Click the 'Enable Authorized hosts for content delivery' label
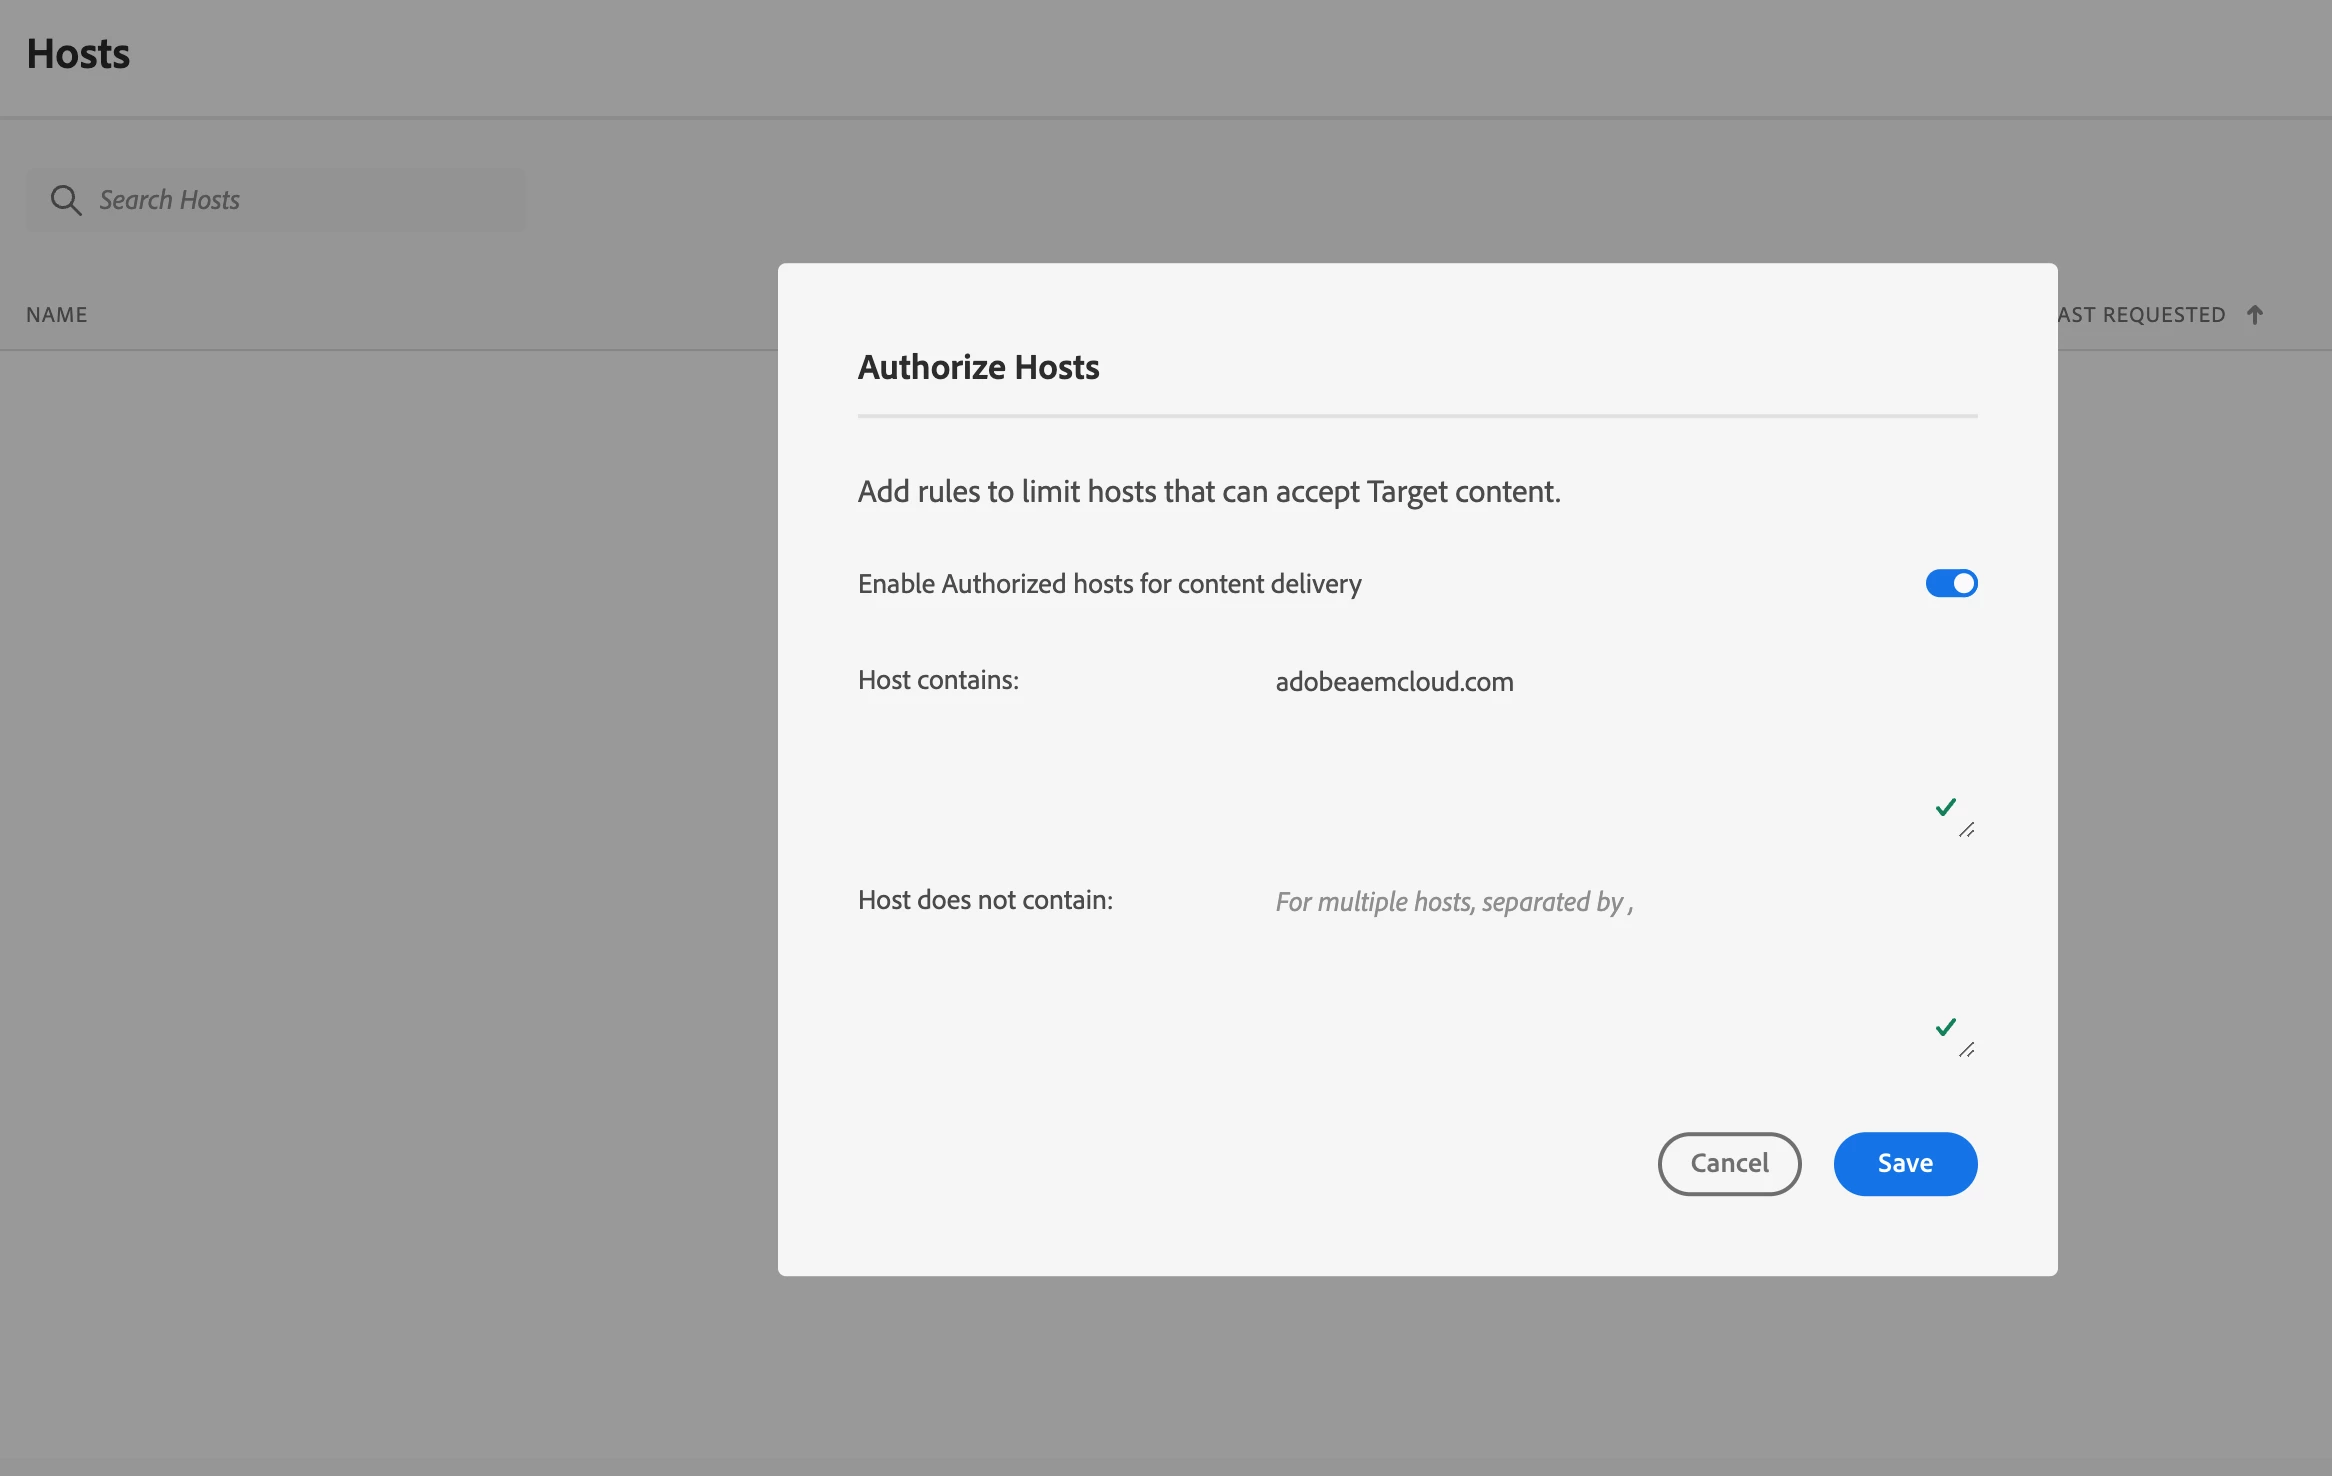 point(1109,584)
